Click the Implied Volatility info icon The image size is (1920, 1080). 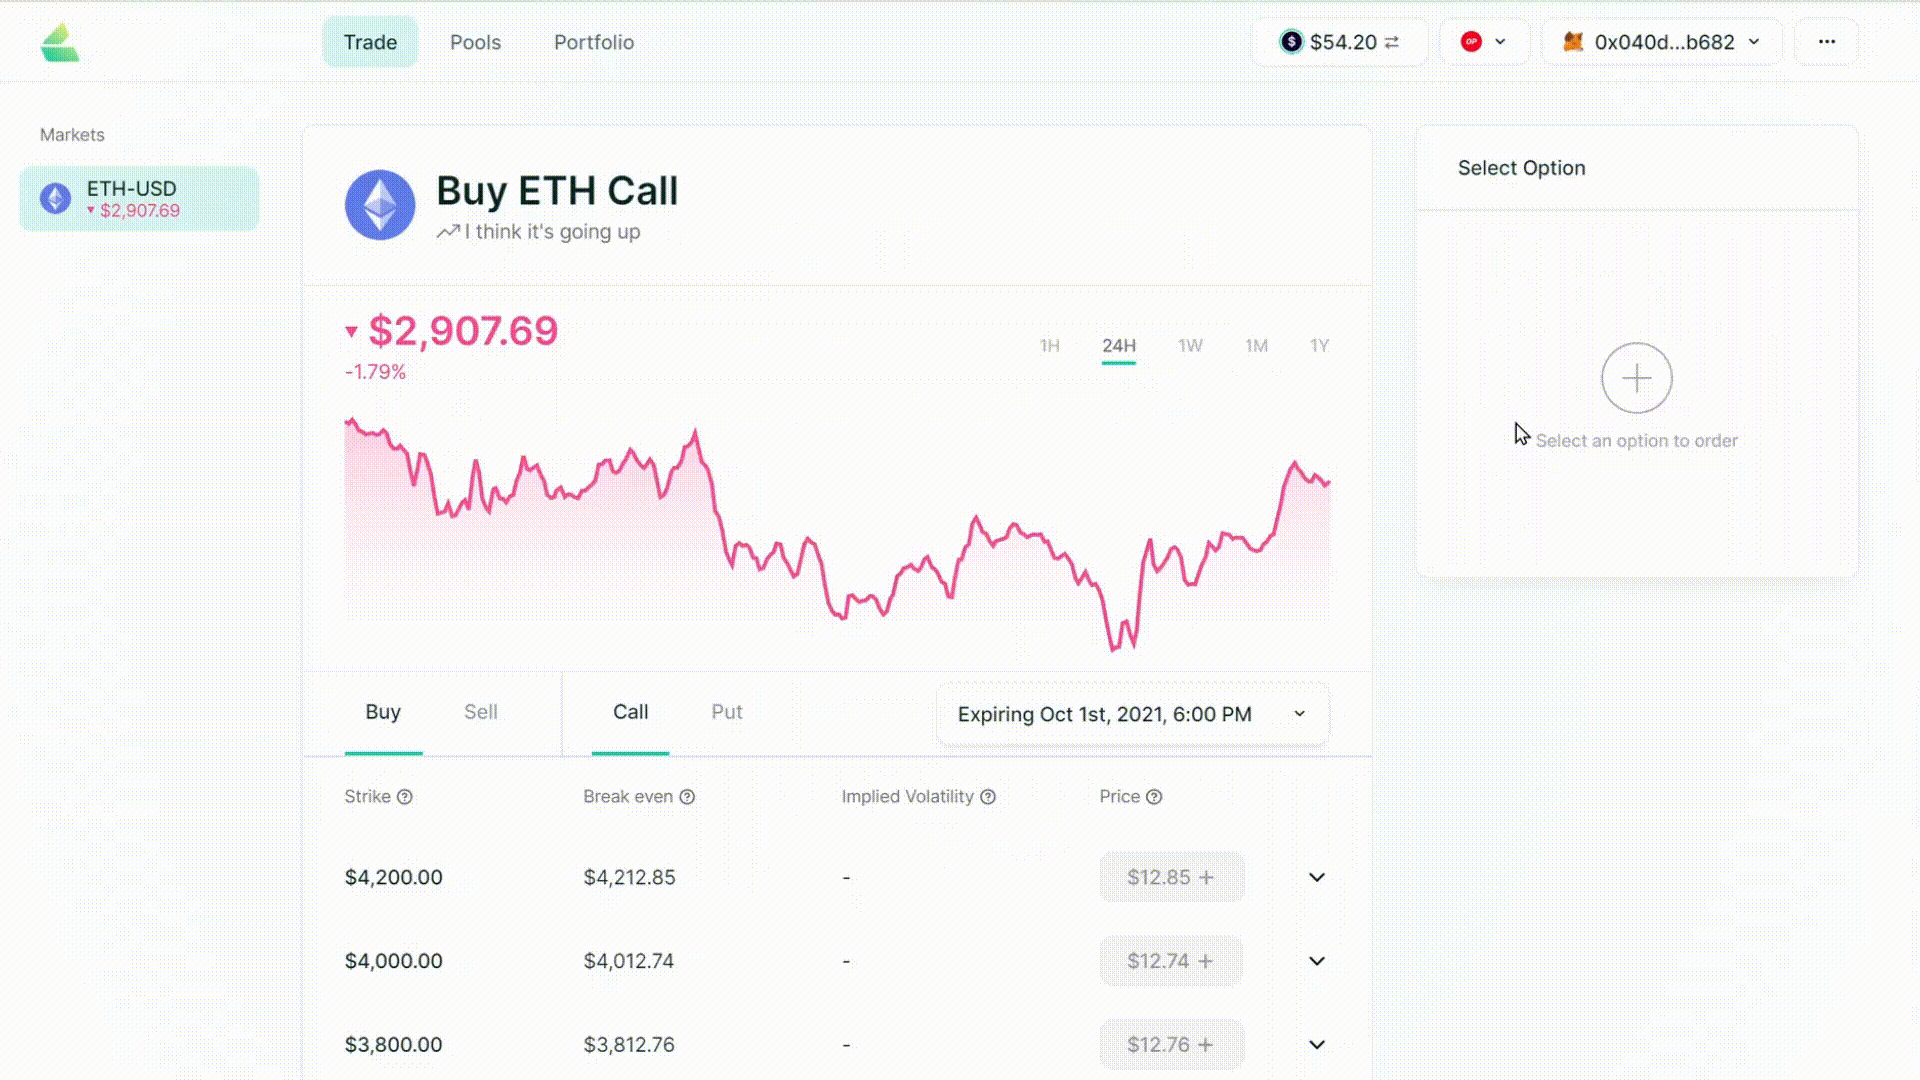point(988,797)
